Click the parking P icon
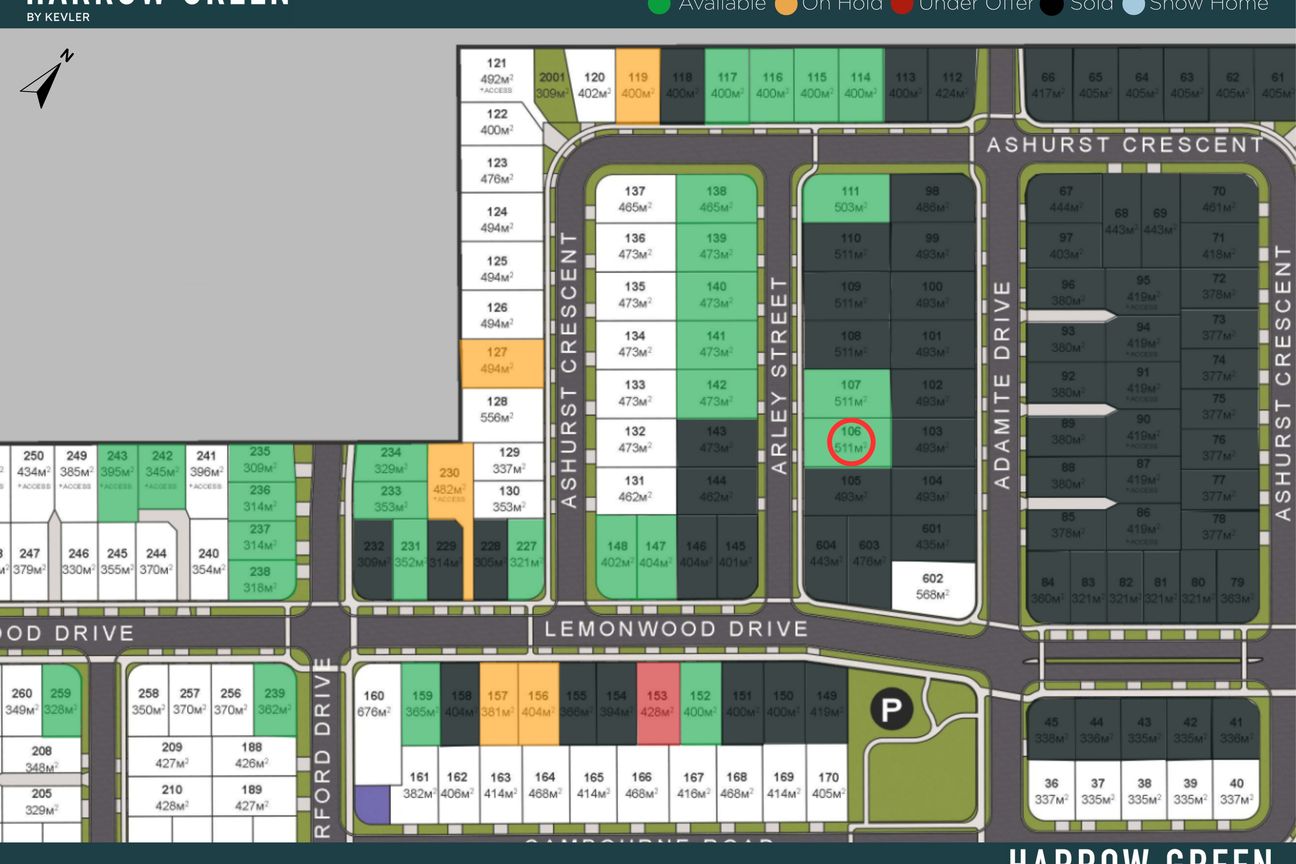Screen dimensions: 1296x864 pos(890,710)
